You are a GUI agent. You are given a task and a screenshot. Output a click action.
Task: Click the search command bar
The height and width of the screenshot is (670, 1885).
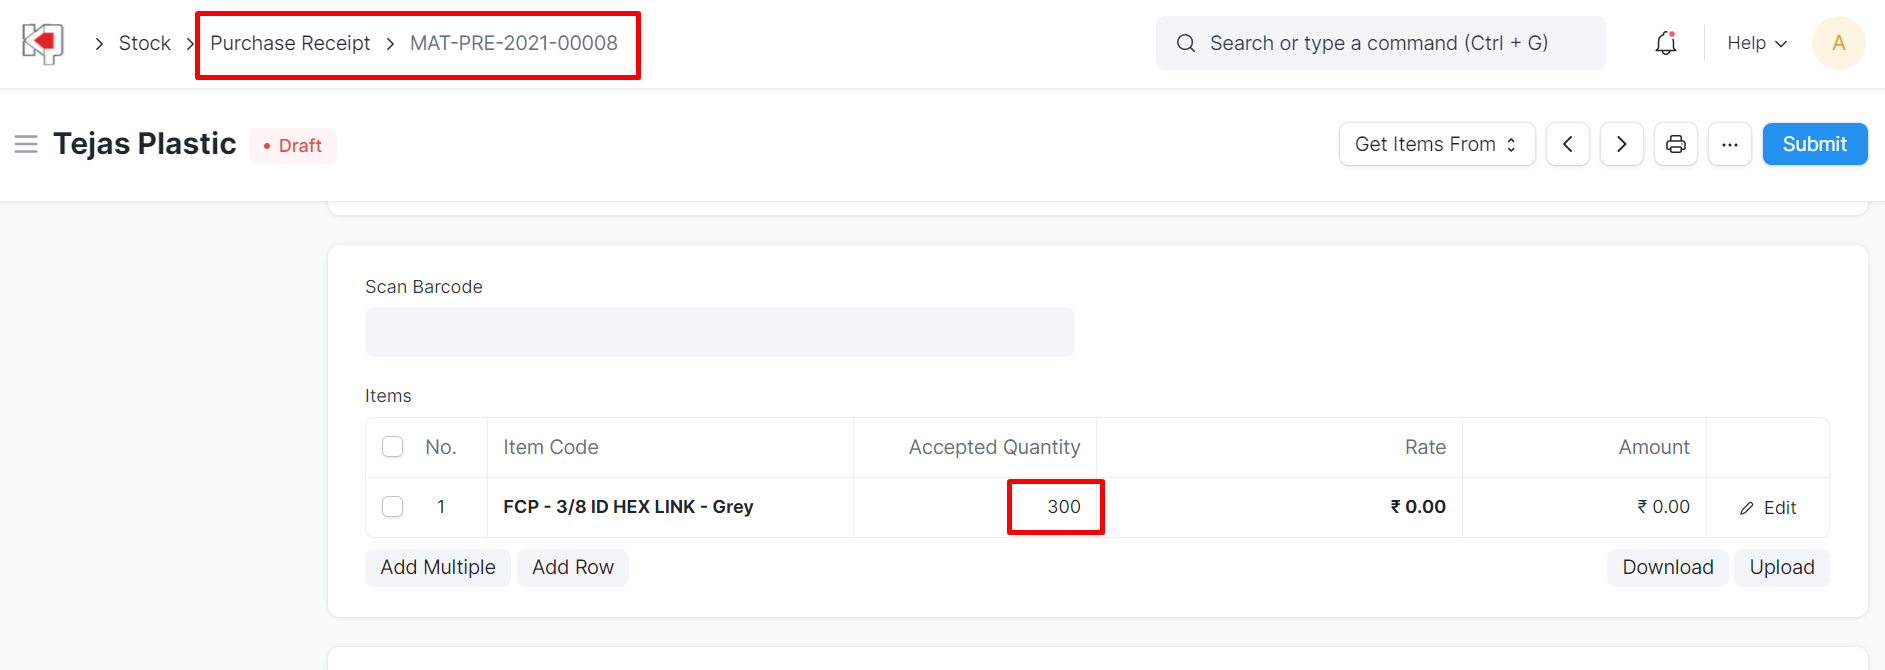pos(1380,43)
